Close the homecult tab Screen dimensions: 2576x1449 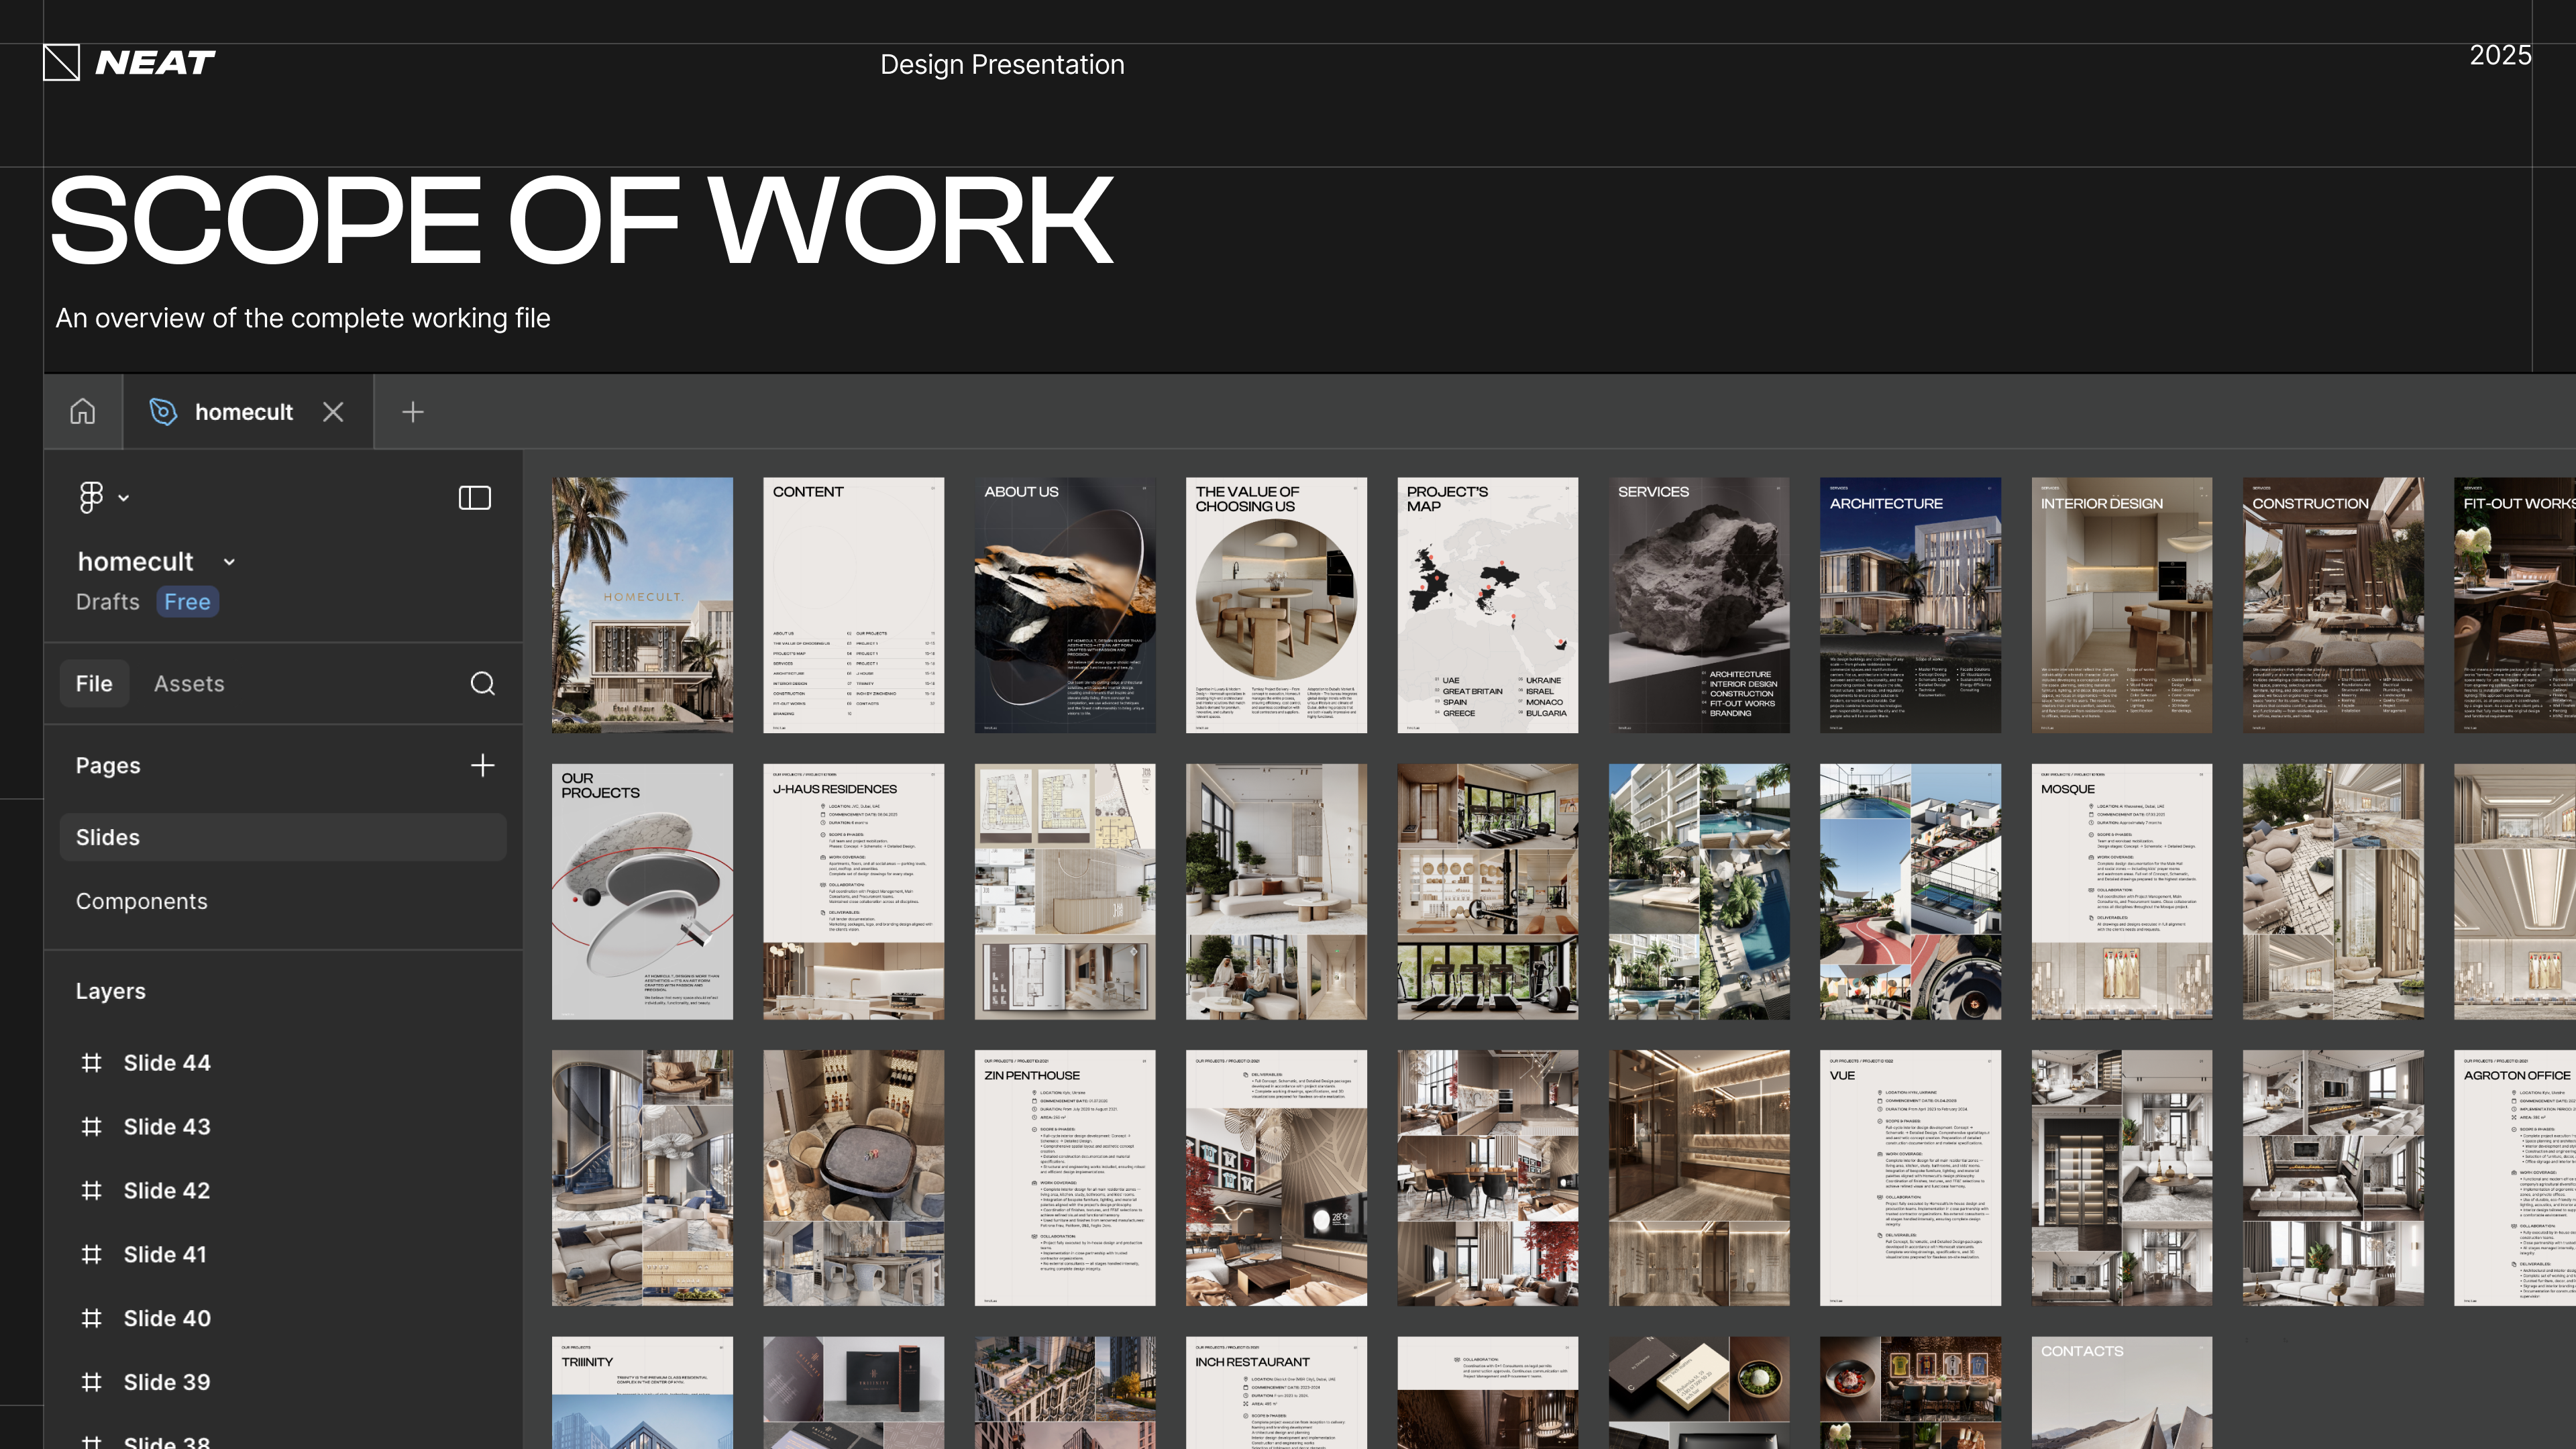[333, 412]
